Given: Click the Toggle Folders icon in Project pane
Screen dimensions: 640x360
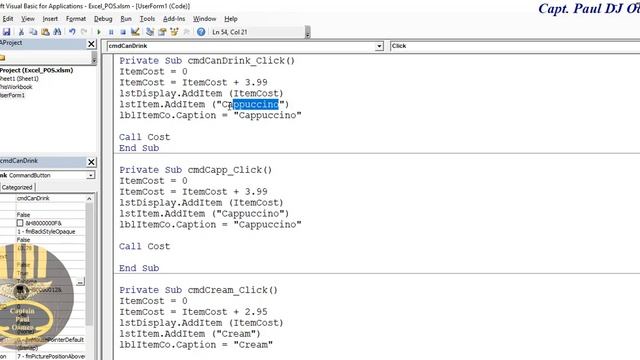Looking at the screenshot, I should pos(2,58).
